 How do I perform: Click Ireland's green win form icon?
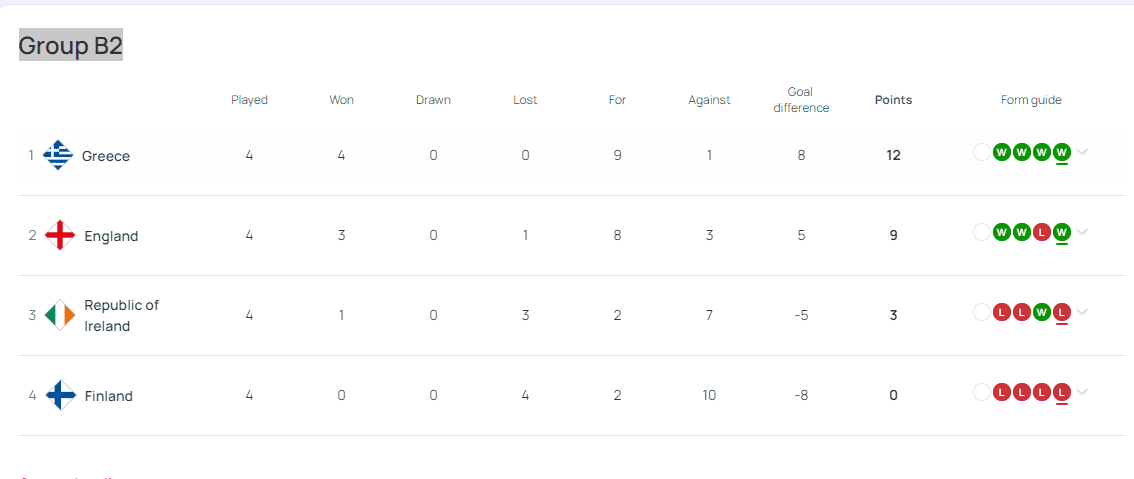tap(1042, 312)
